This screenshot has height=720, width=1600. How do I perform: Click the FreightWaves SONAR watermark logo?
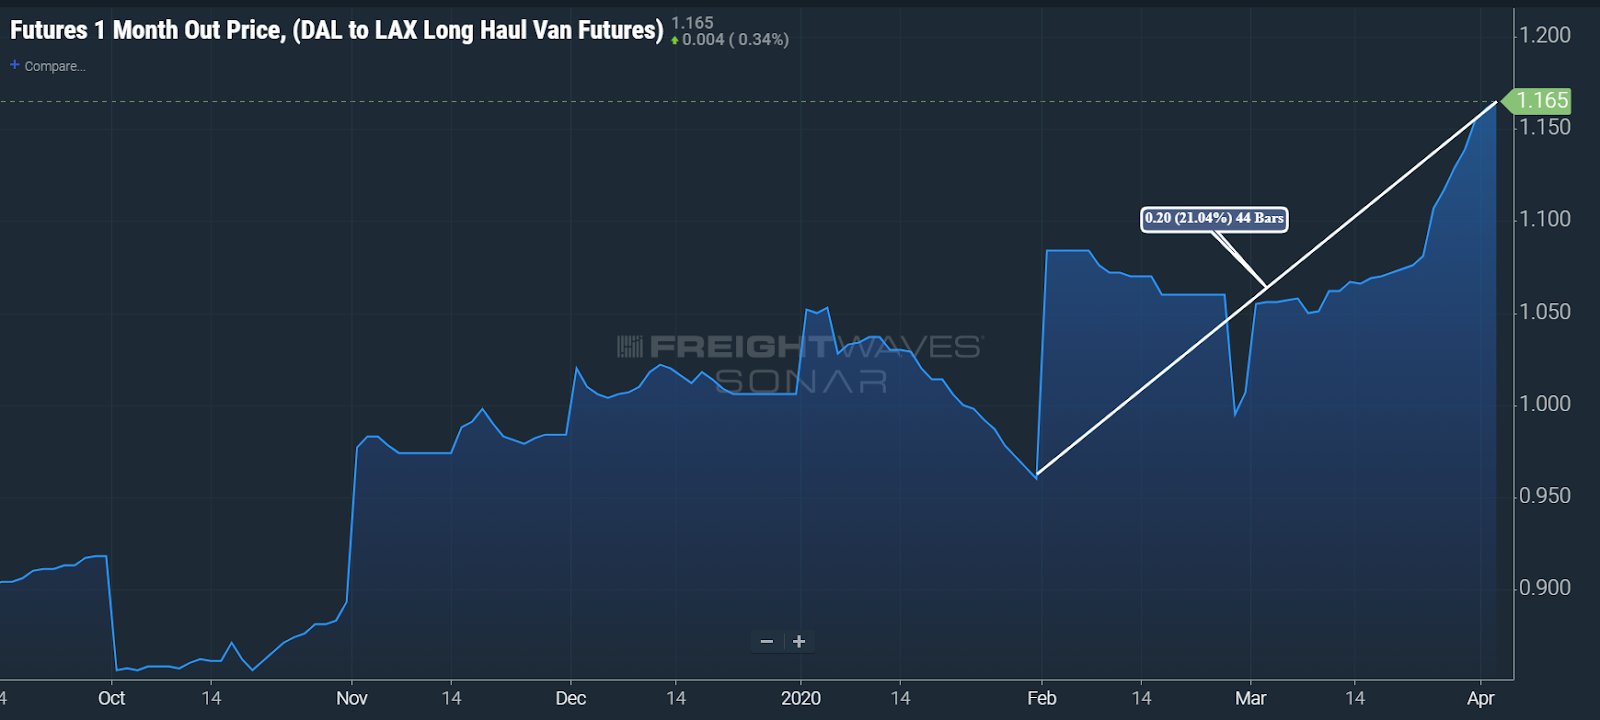coord(800,363)
